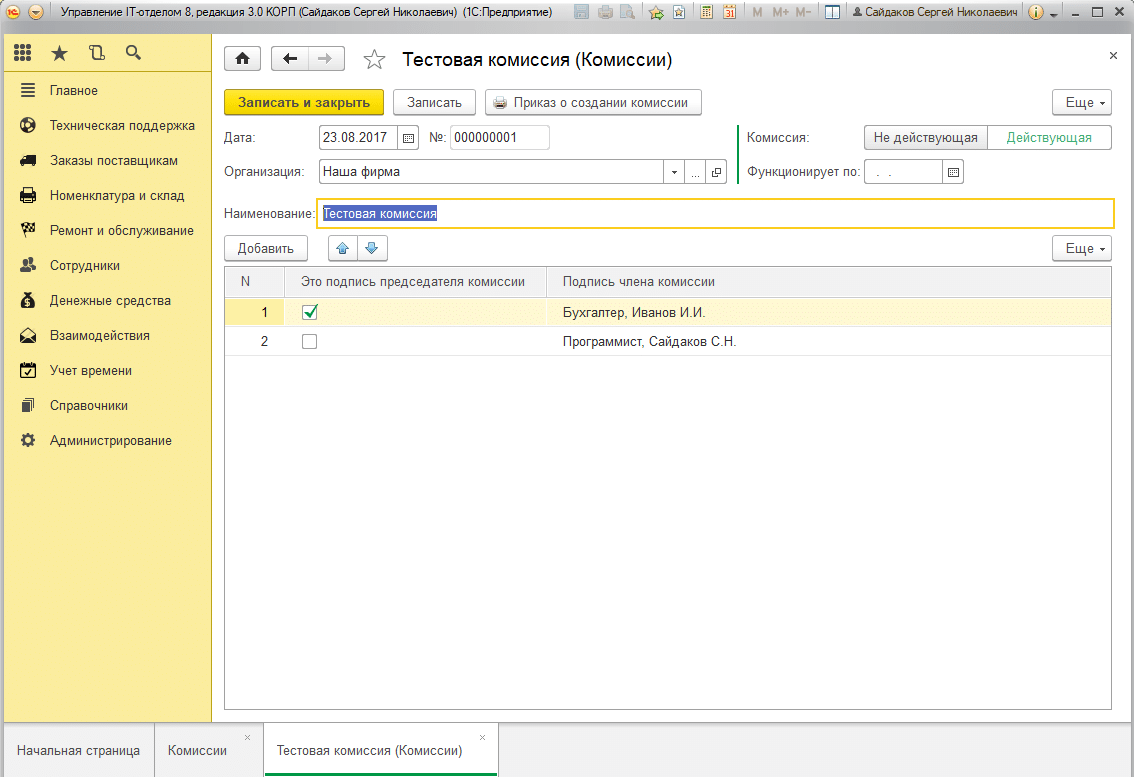
Task: Click print preview icon in title bar
Action: [628, 12]
